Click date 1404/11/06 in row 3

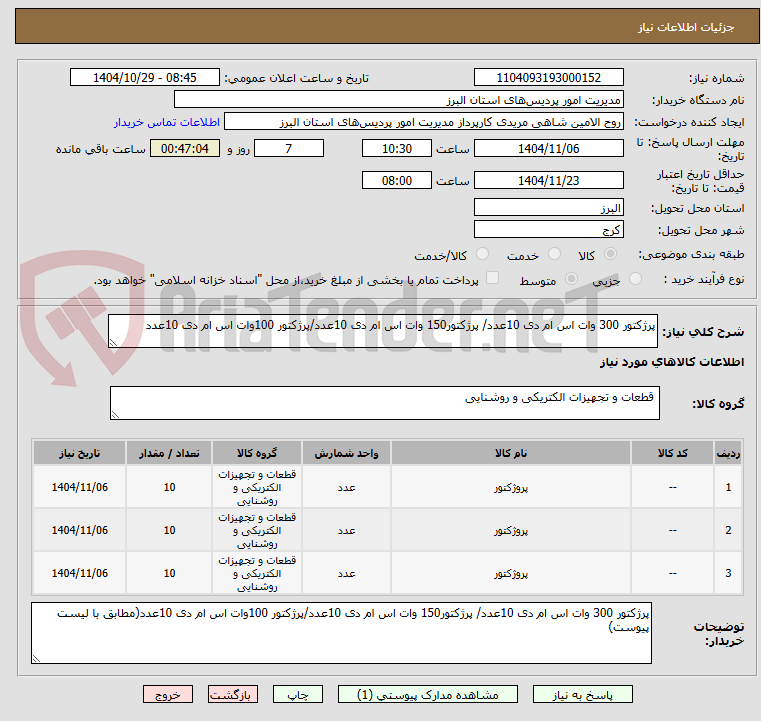pyautogui.click(x=80, y=573)
